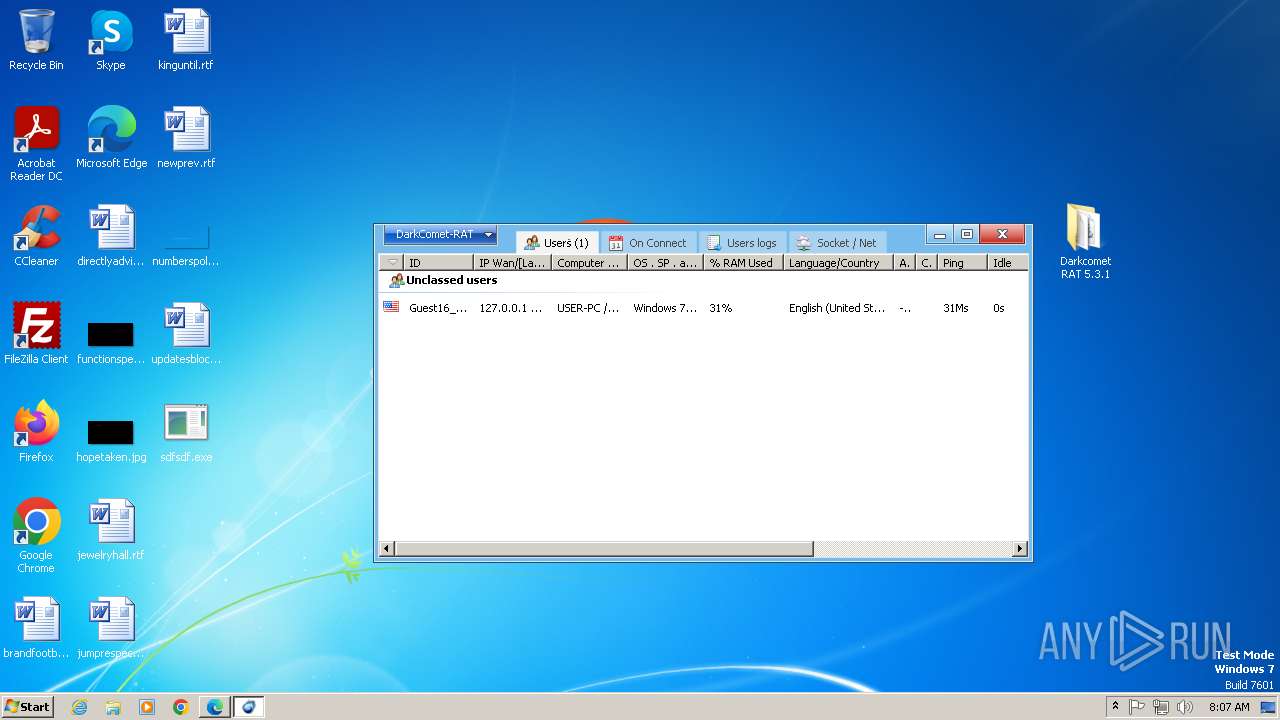Sort by the ID column header
This screenshot has height=720, width=1280.
click(x=438, y=263)
